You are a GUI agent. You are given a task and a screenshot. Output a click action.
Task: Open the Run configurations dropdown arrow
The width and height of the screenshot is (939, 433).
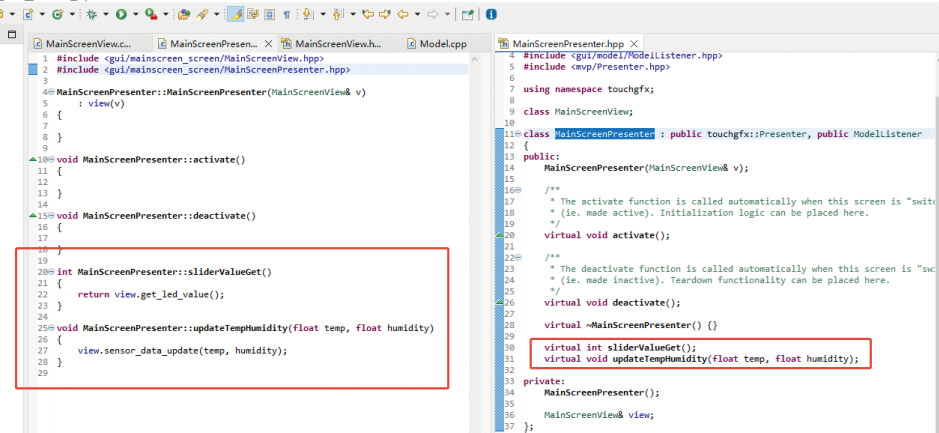pos(135,14)
